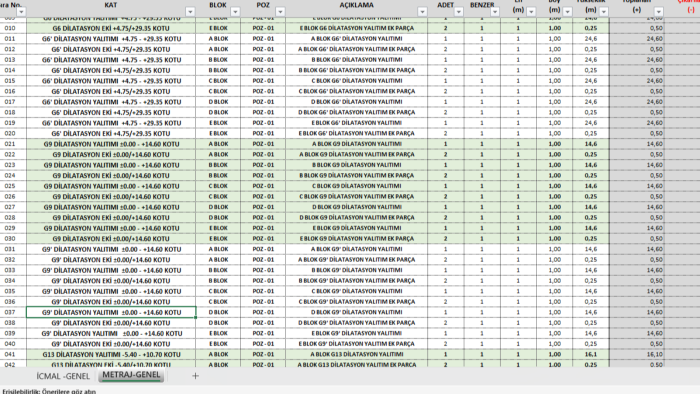Select the ADET cell in row 024
The image size is (700, 394).
click(x=446, y=175)
